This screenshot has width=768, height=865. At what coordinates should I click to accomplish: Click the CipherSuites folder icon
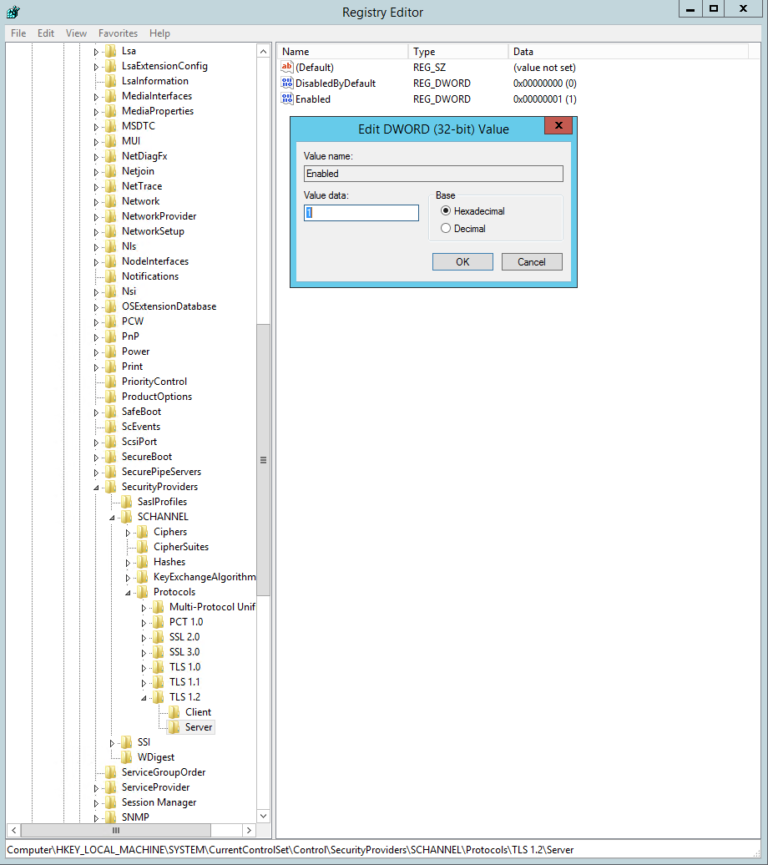[142, 547]
